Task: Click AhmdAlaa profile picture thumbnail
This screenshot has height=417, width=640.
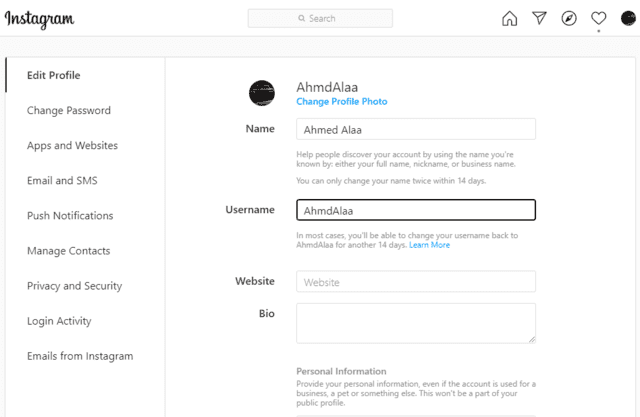Action: coord(262,93)
